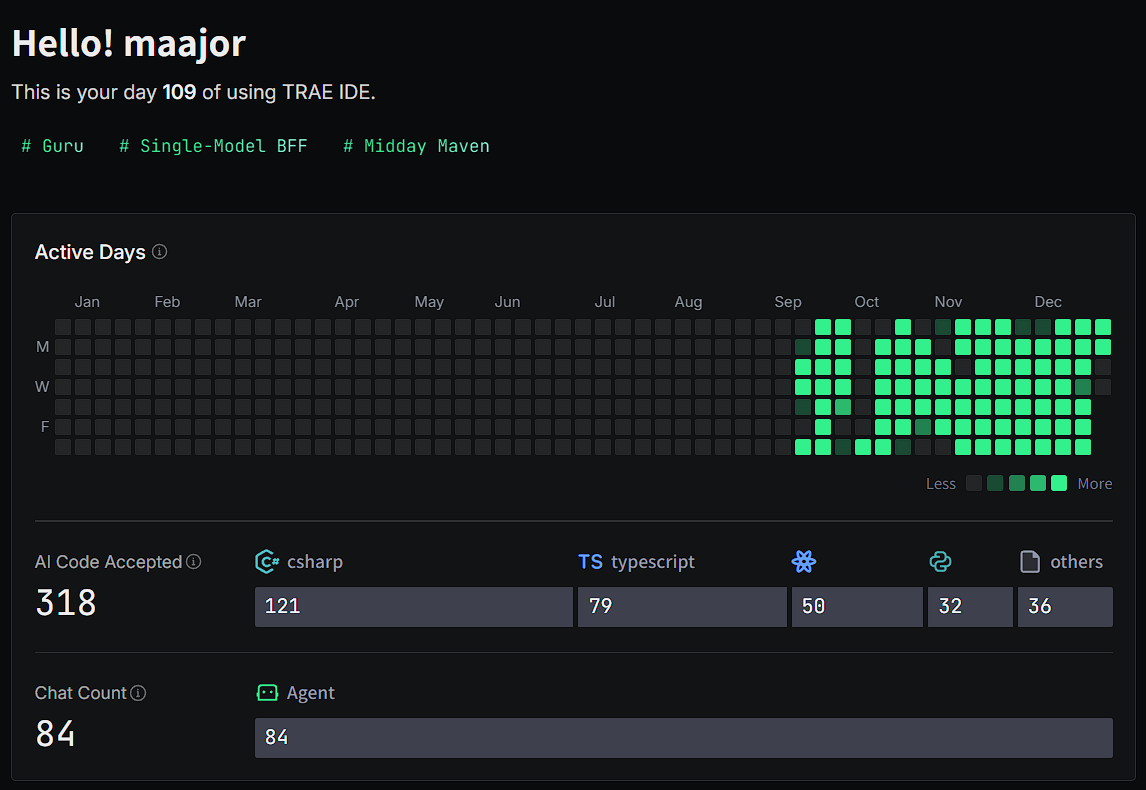Click the info icon beside AI Code Accepted
The image size is (1146, 790).
(x=194, y=562)
